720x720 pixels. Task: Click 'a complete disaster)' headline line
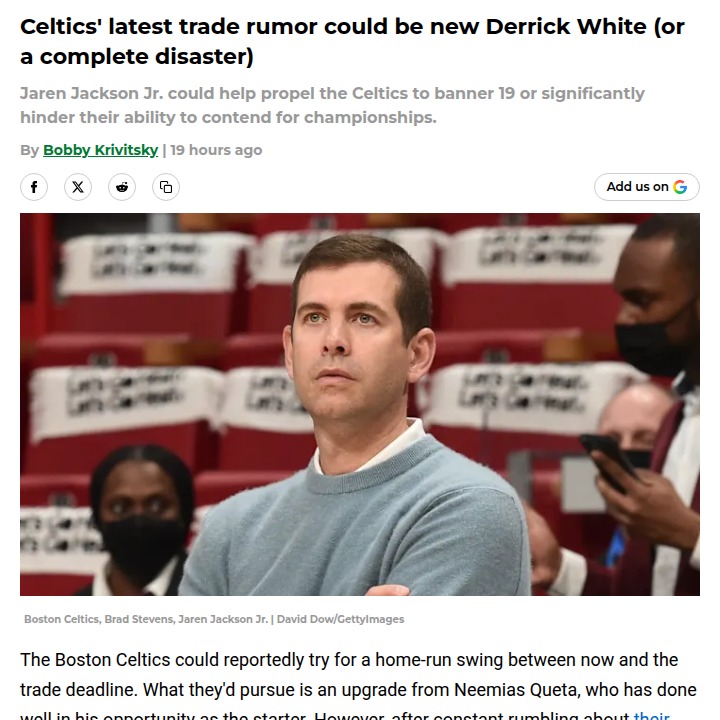pyautogui.click(x=137, y=57)
